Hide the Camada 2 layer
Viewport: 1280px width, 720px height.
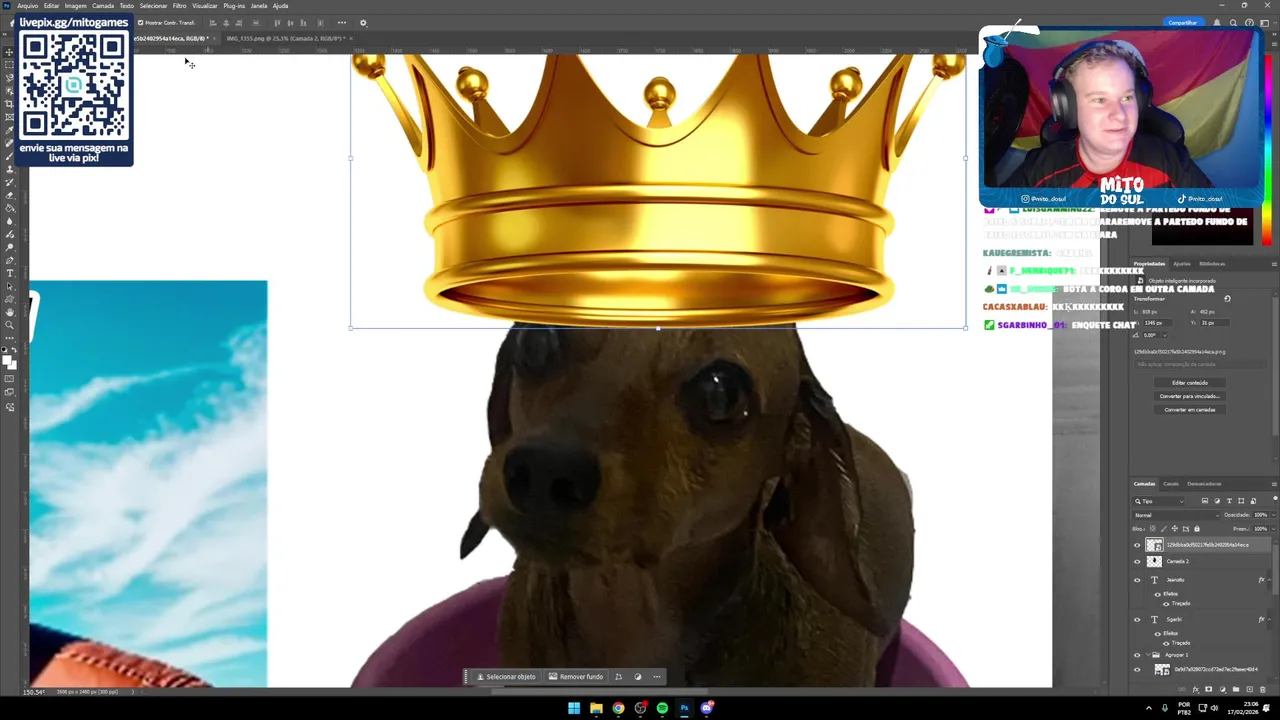coord(1137,561)
